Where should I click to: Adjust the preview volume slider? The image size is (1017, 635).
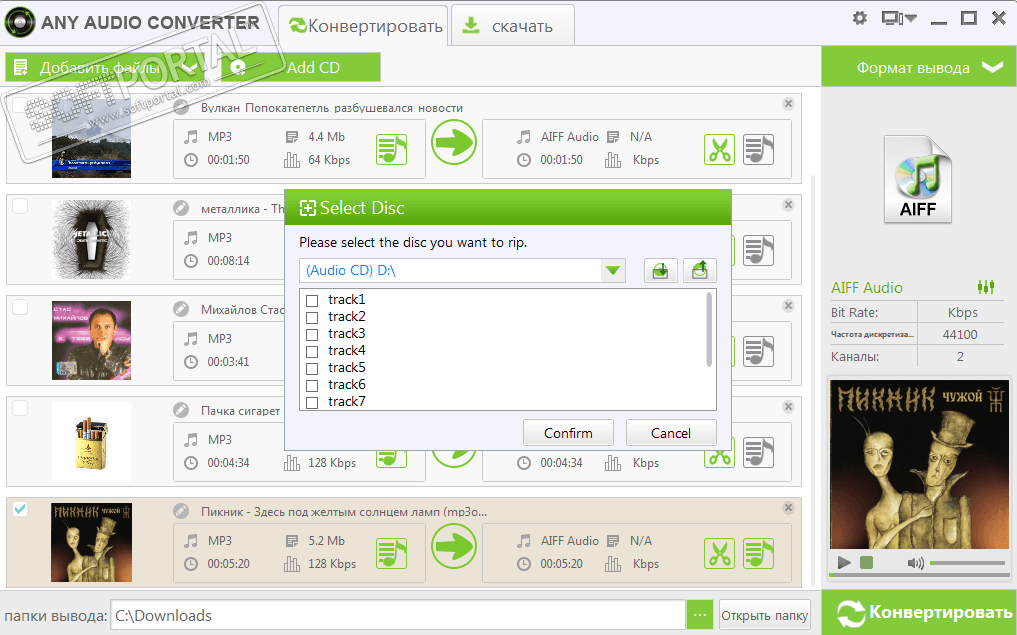pos(968,563)
